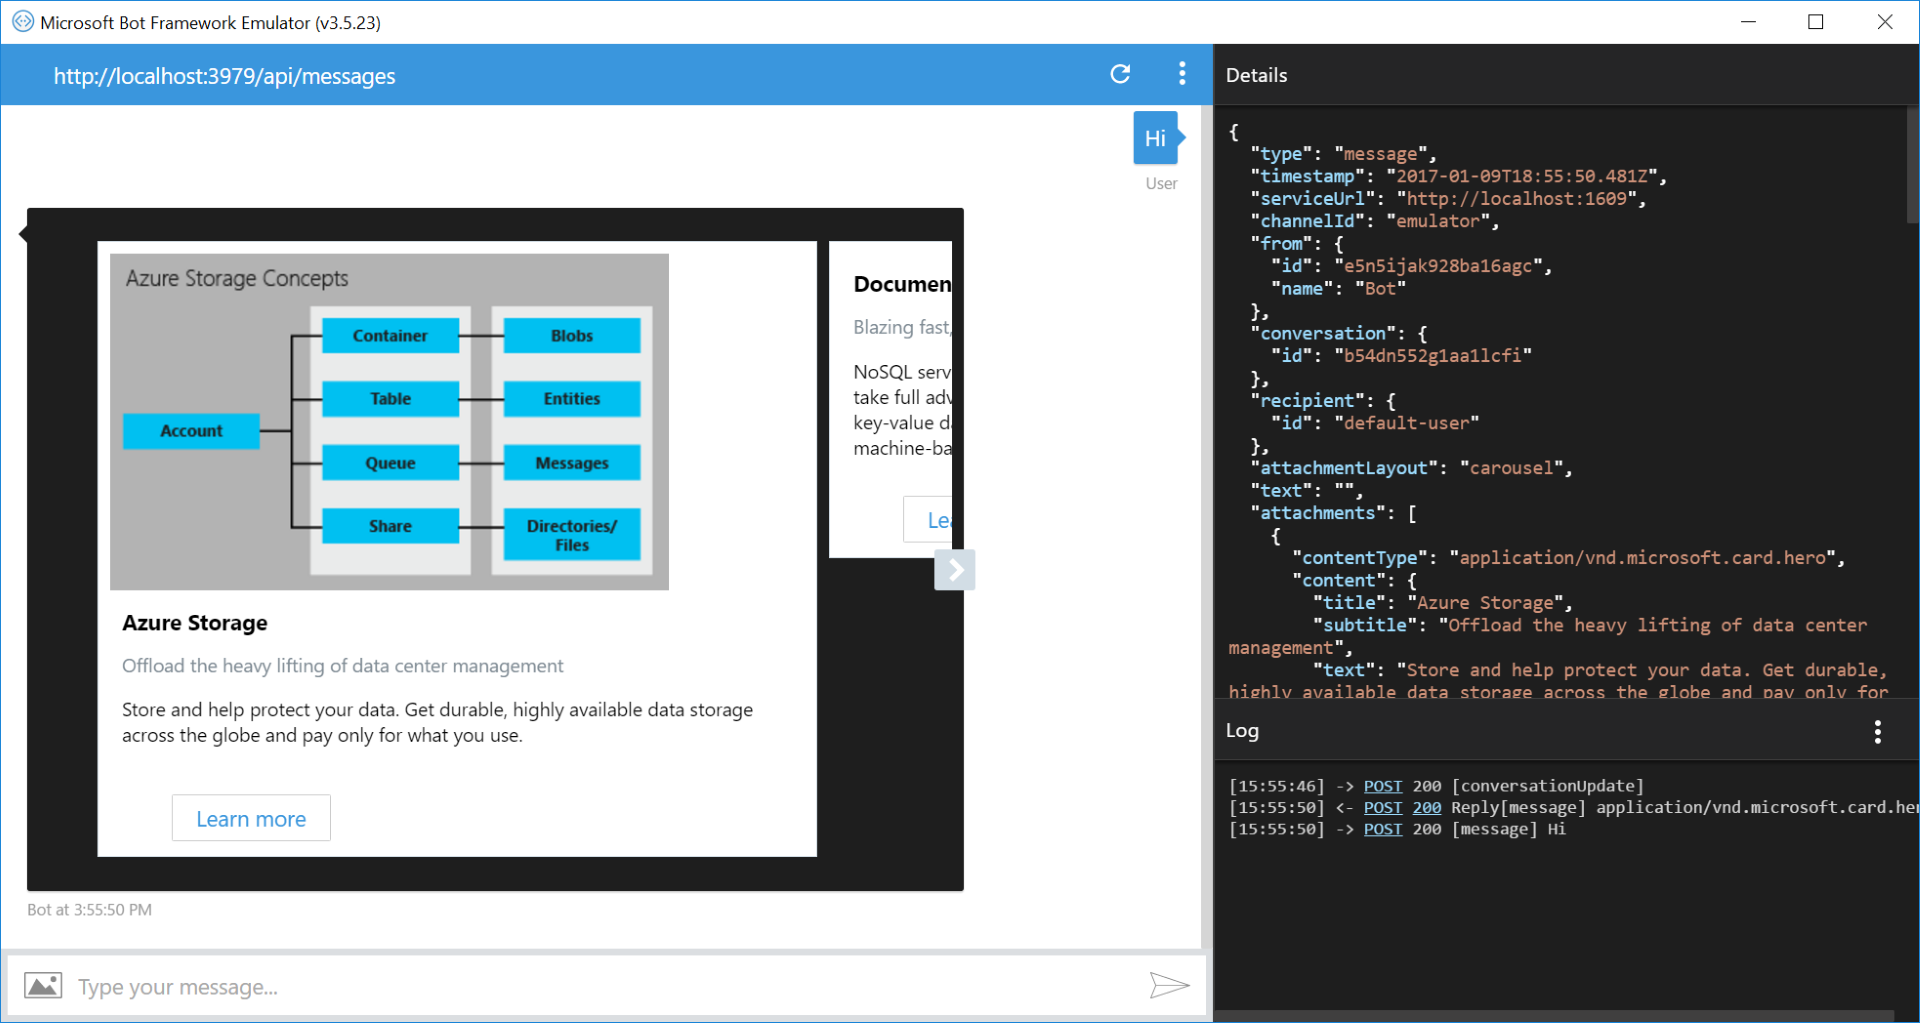This screenshot has width=1920, height=1023.
Task: Click the Azure Storage Concepts diagram image
Action: [x=389, y=422]
